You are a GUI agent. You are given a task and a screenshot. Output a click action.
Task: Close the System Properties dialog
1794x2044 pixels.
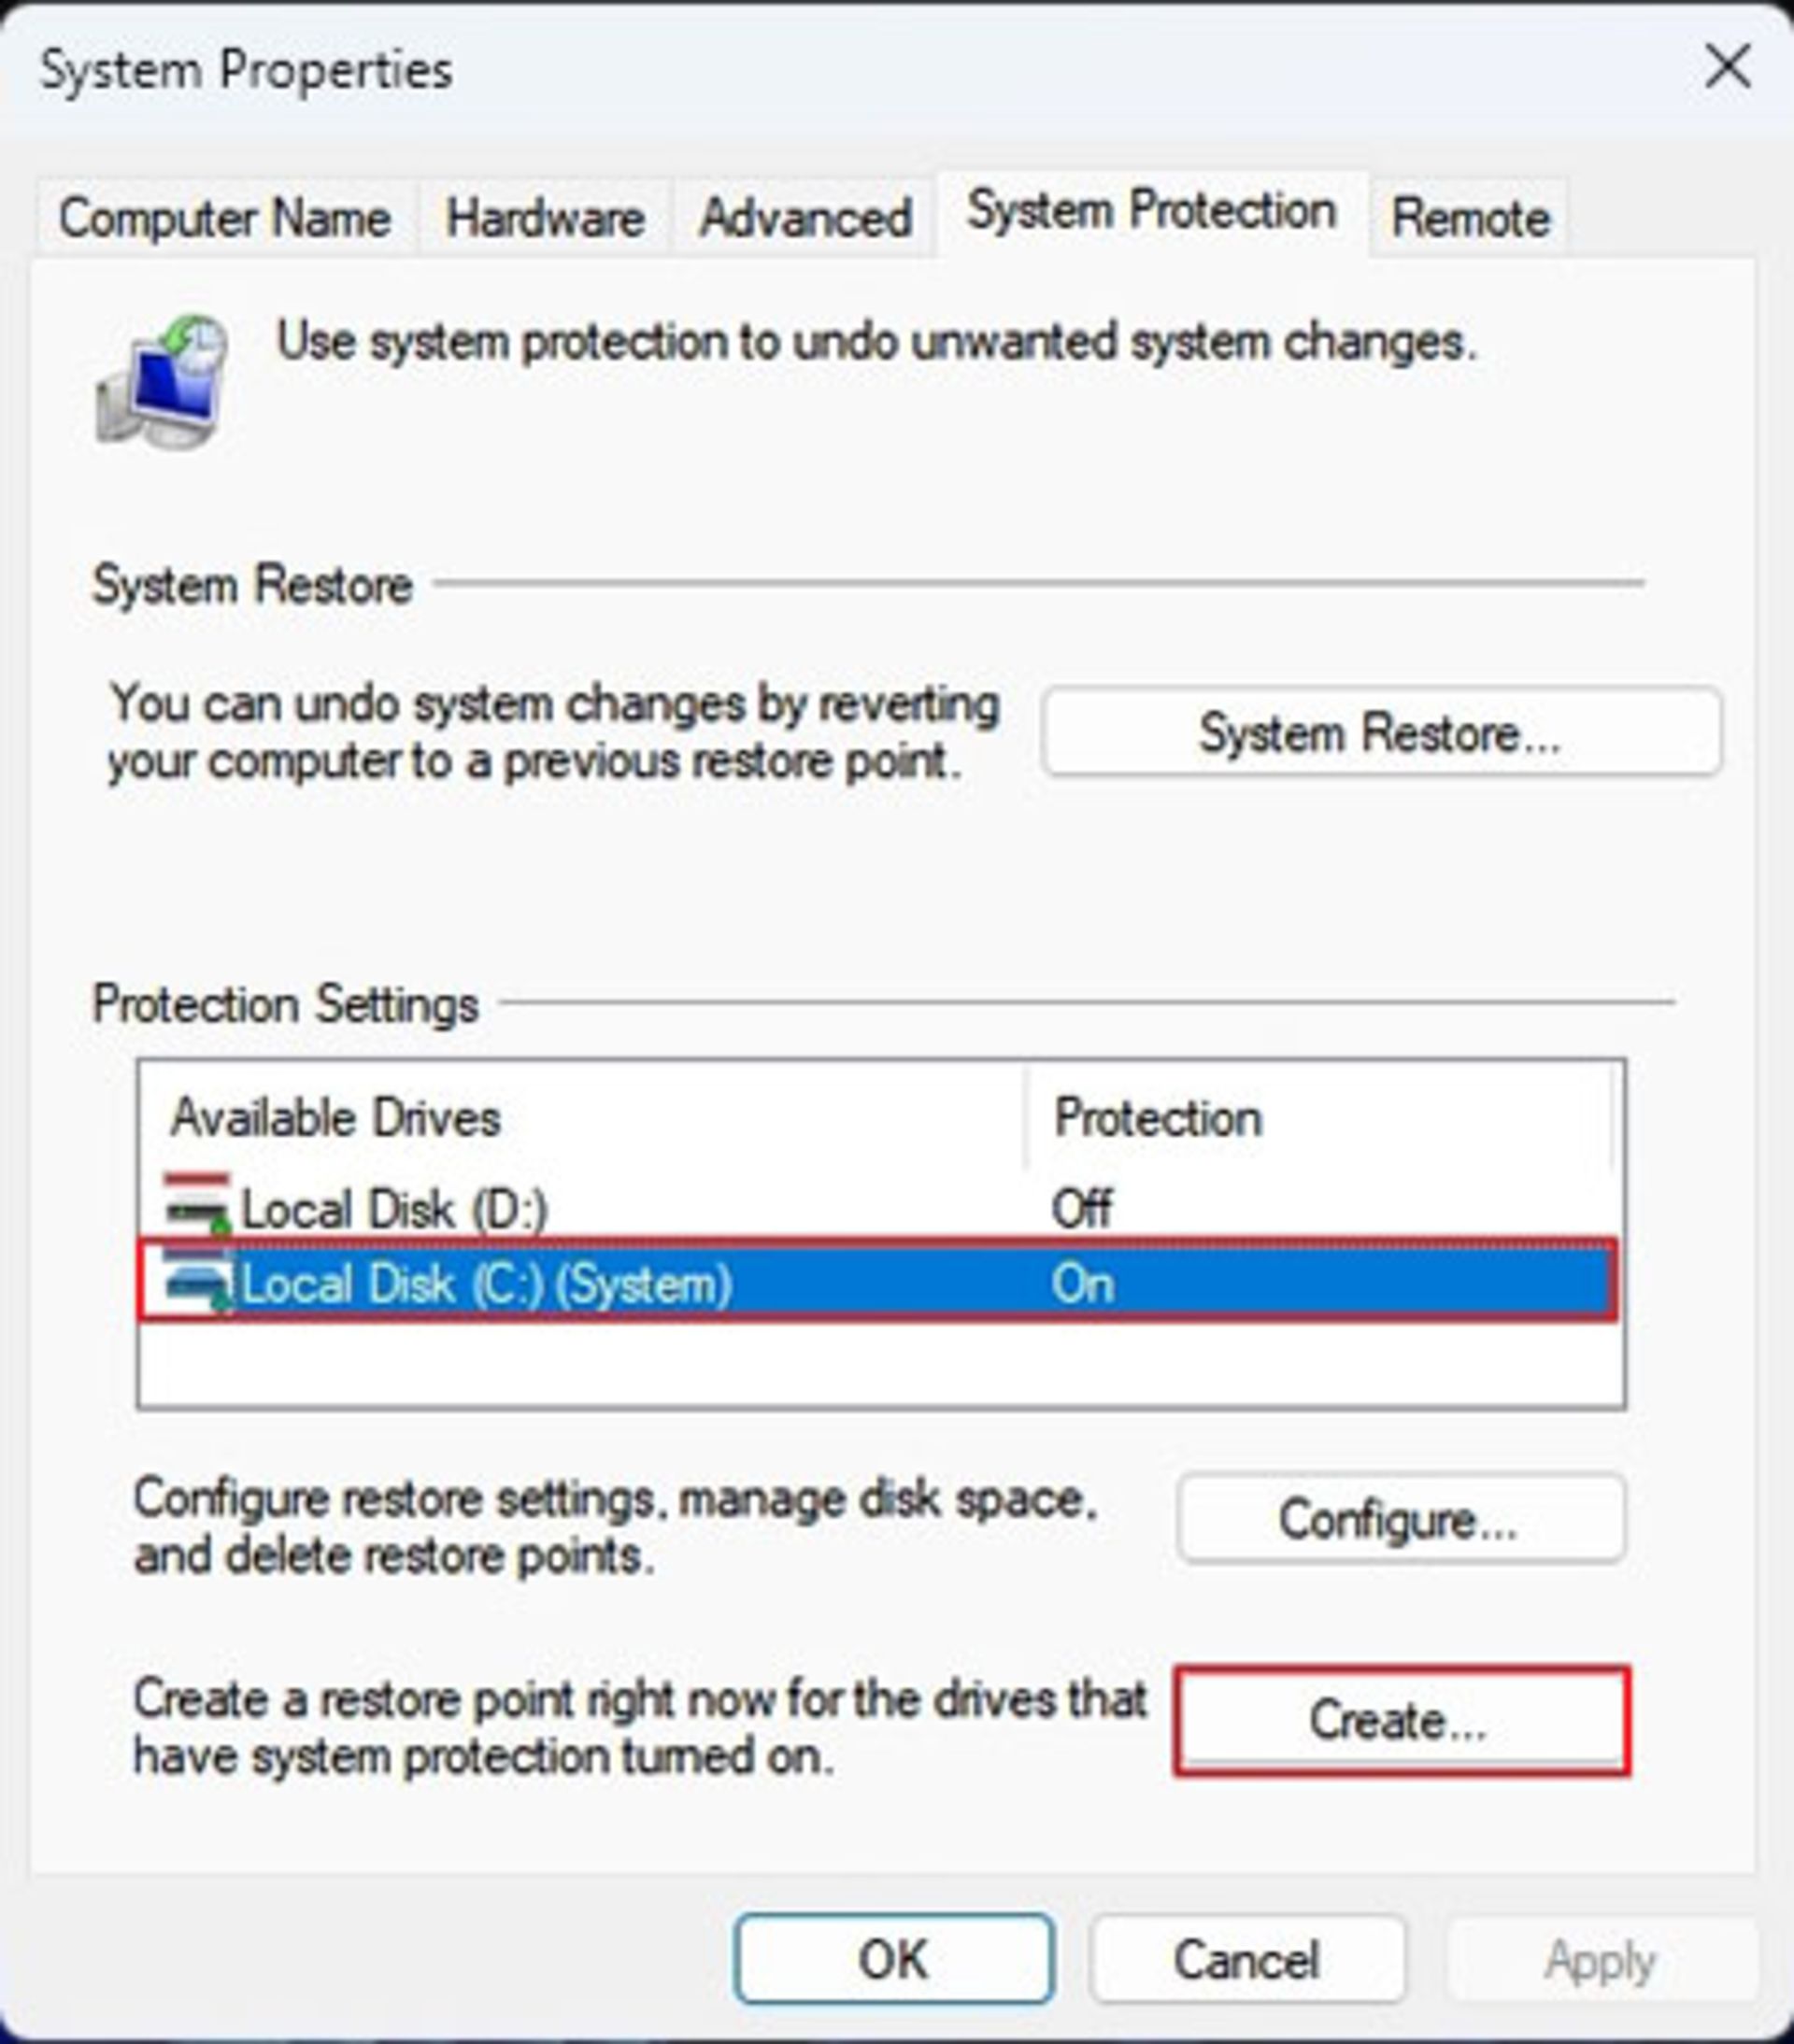click(1727, 67)
